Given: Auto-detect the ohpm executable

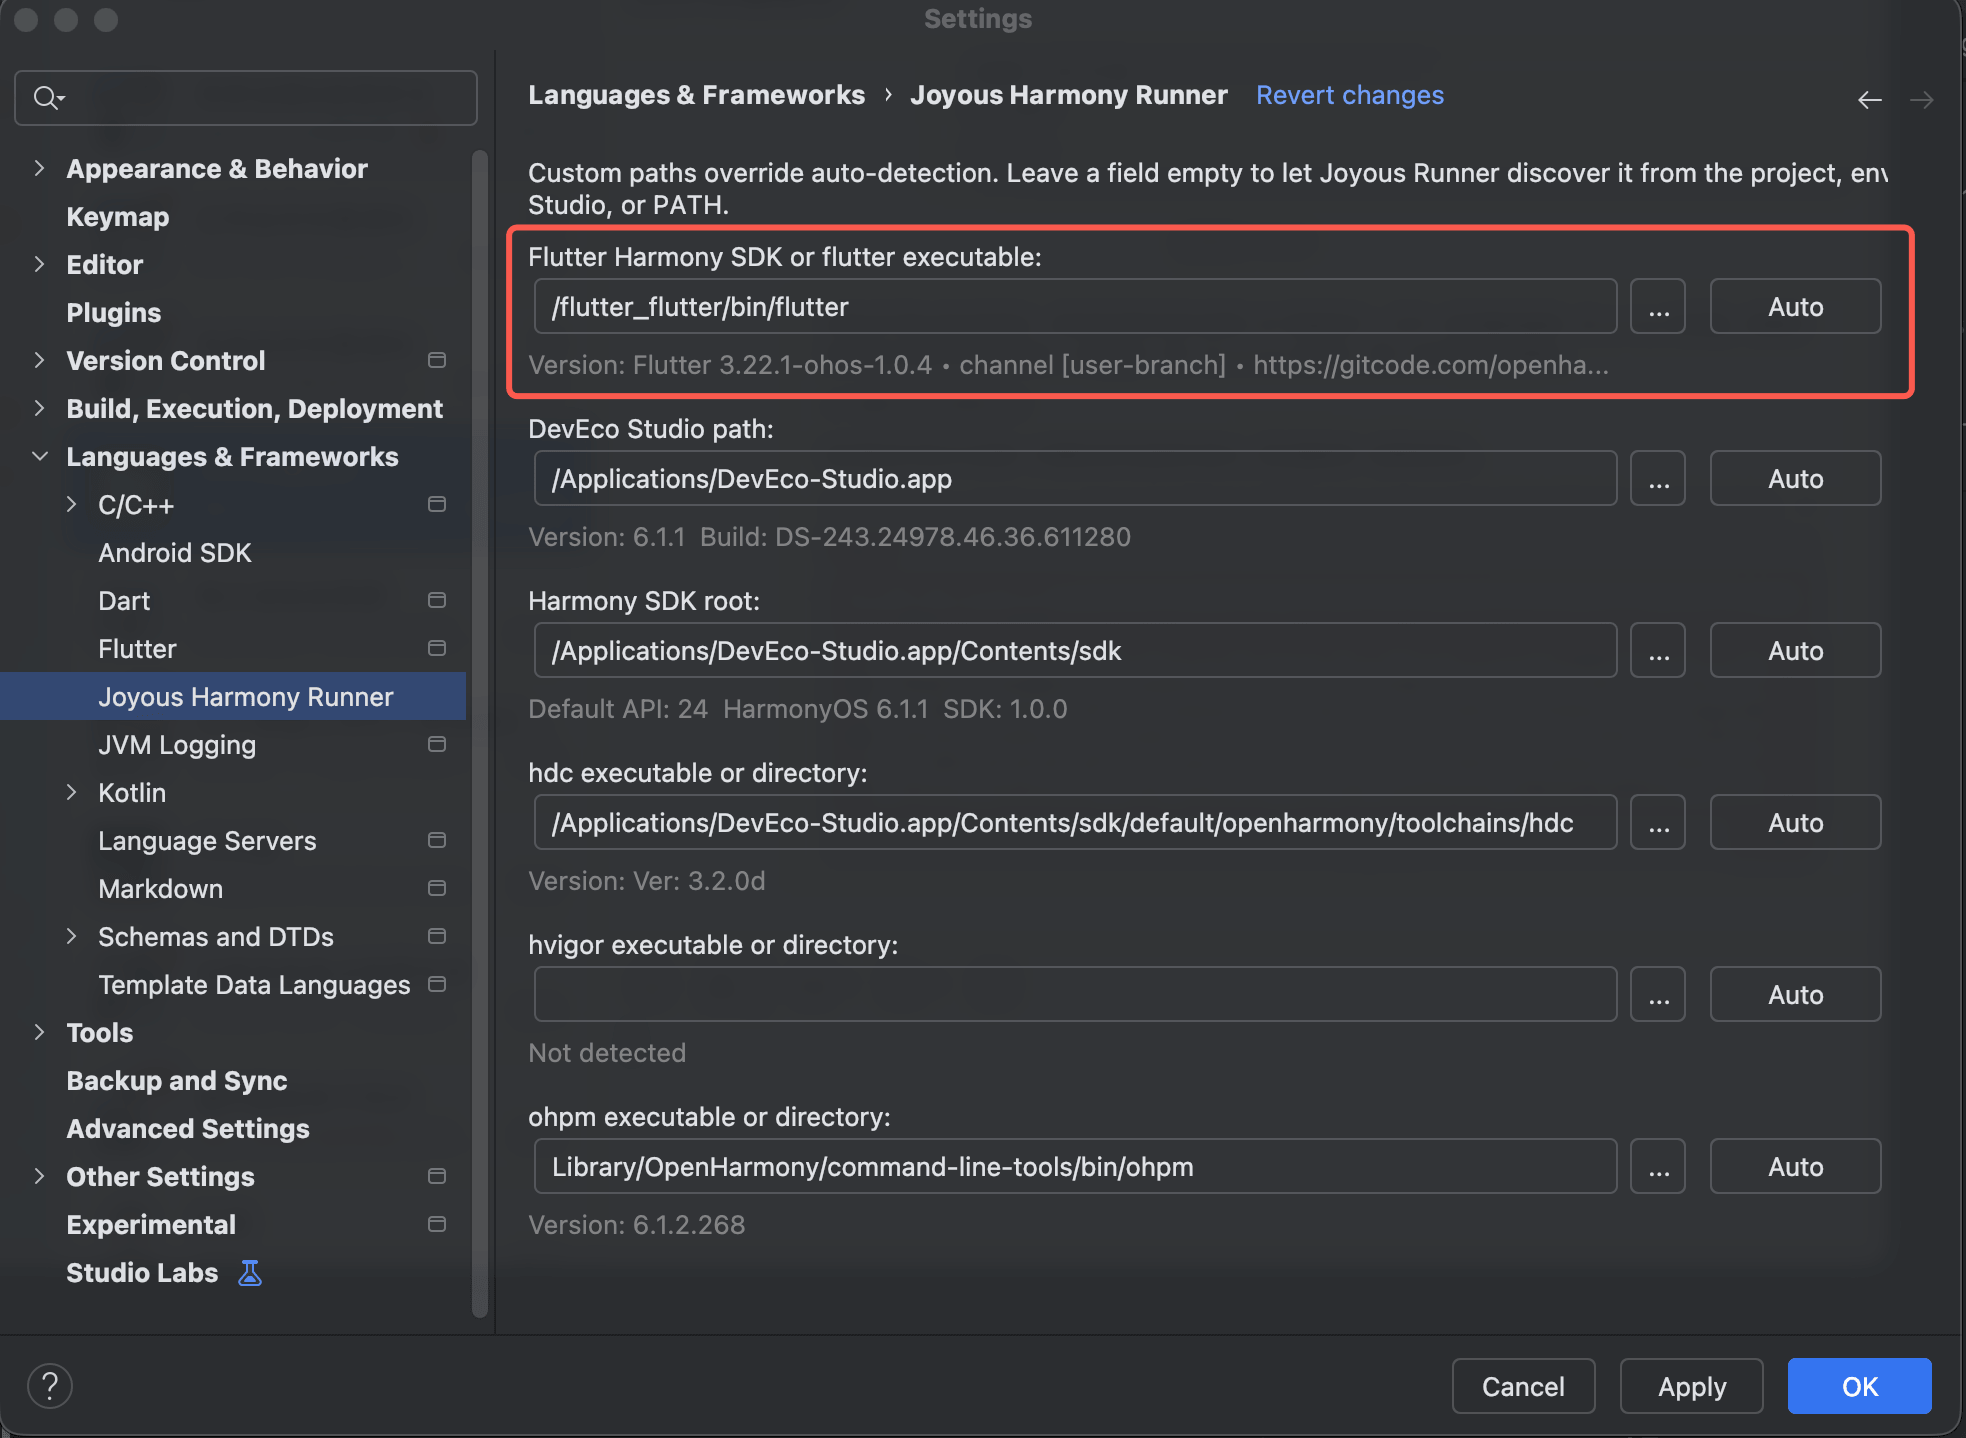Looking at the screenshot, I should (x=1795, y=1167).
